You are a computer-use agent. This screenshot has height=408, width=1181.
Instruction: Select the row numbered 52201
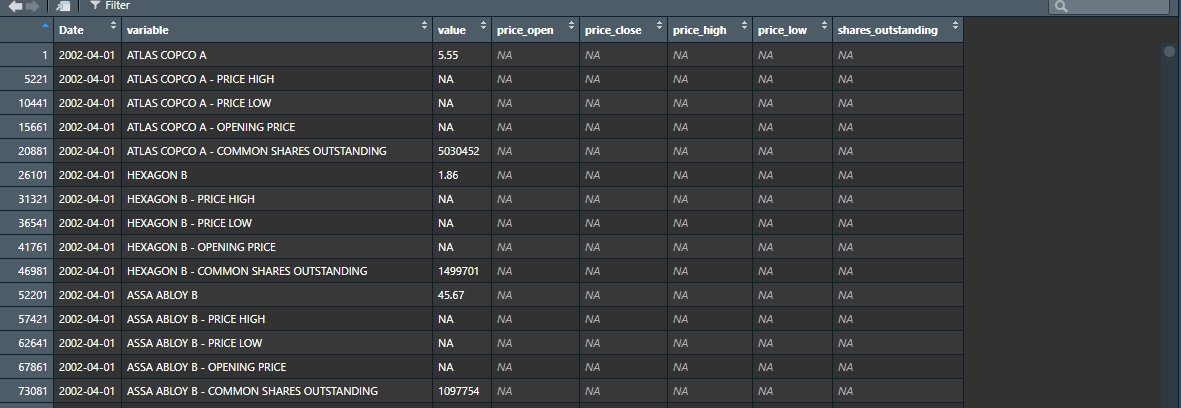(27, 295)
